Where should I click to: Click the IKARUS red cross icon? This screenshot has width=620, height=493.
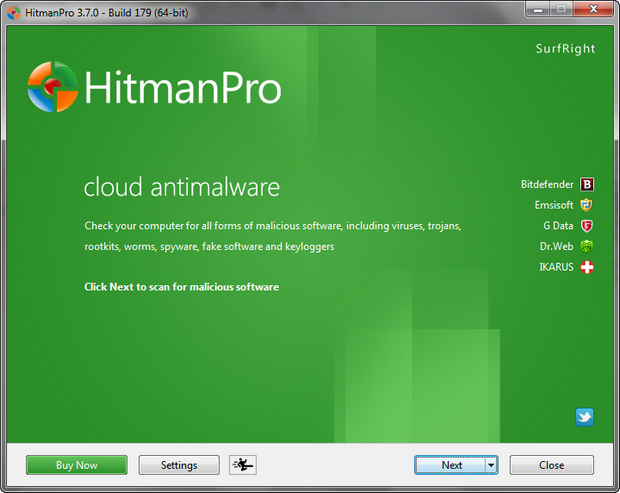[587, 267]
